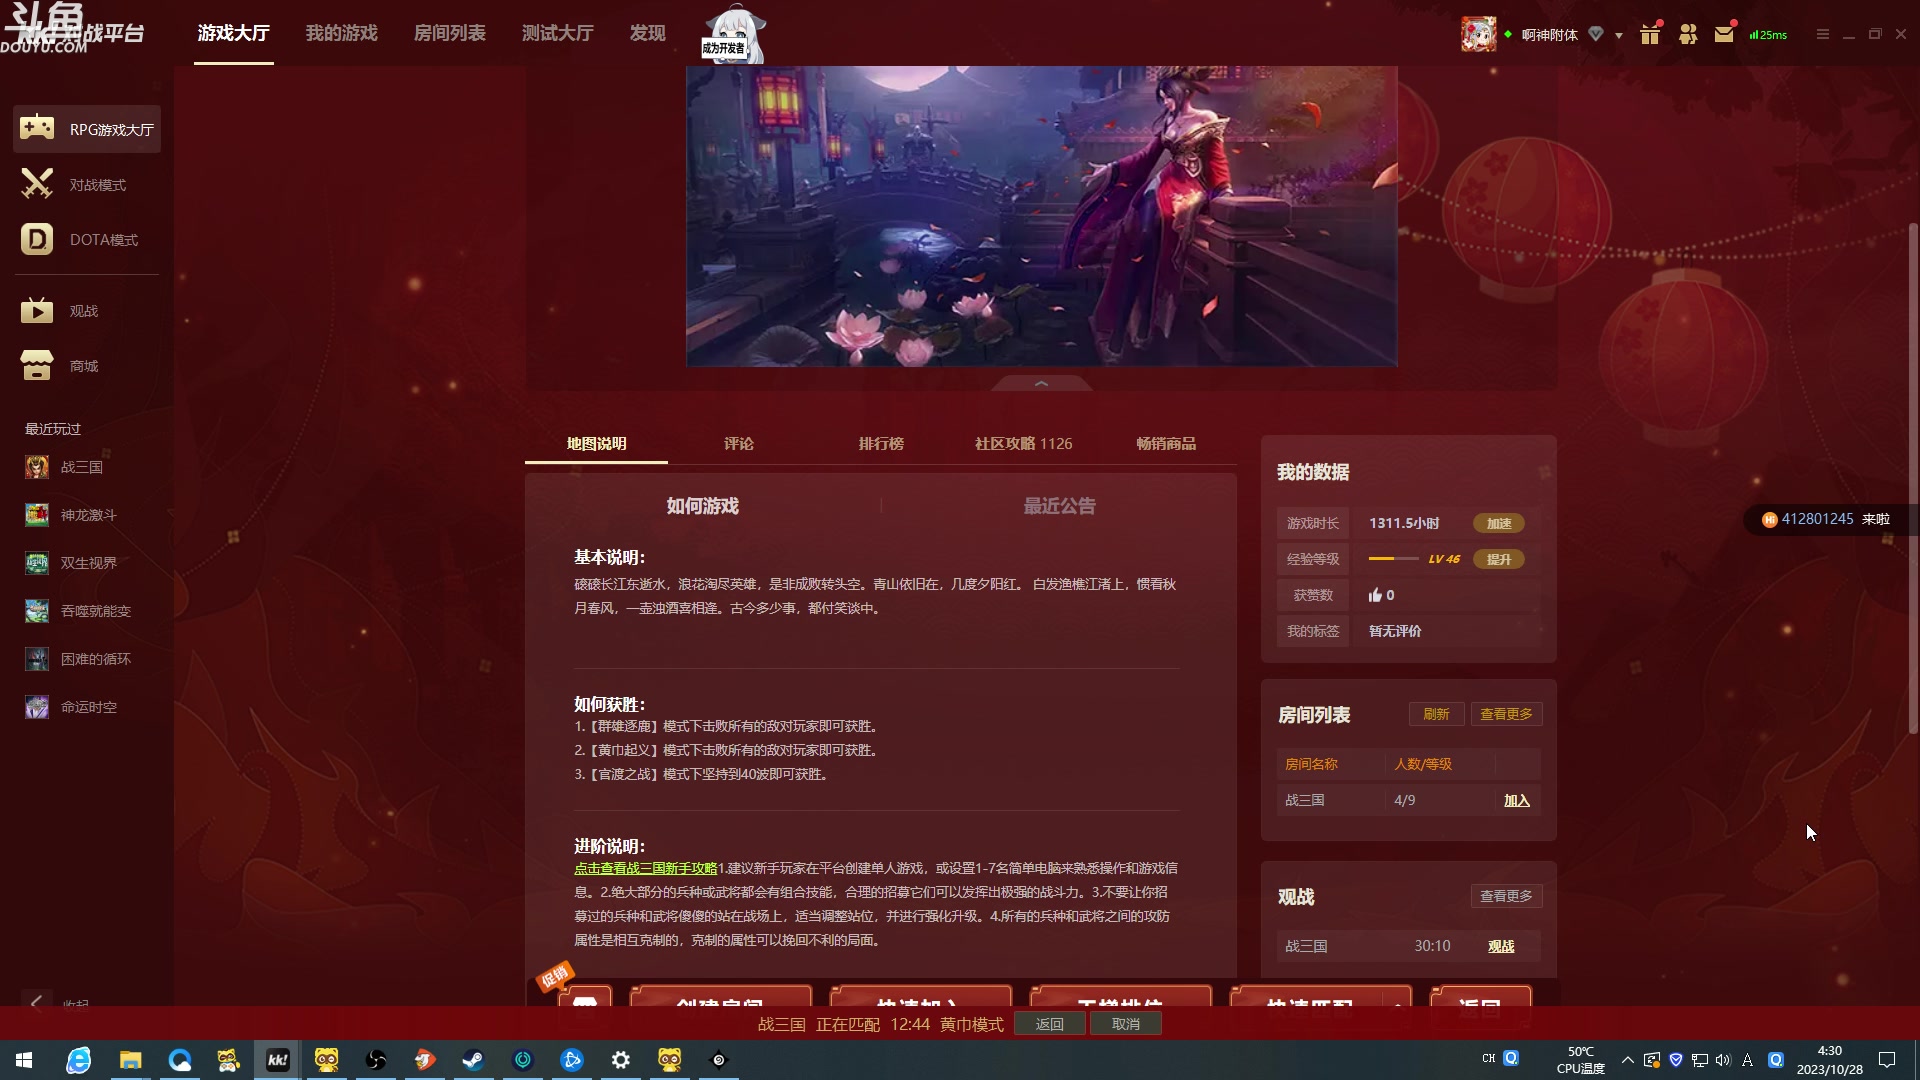The height and width of the screenshot is (1080, 1920).
Task: Open the gift box icon with notification
Action: tap(1650, 33)
